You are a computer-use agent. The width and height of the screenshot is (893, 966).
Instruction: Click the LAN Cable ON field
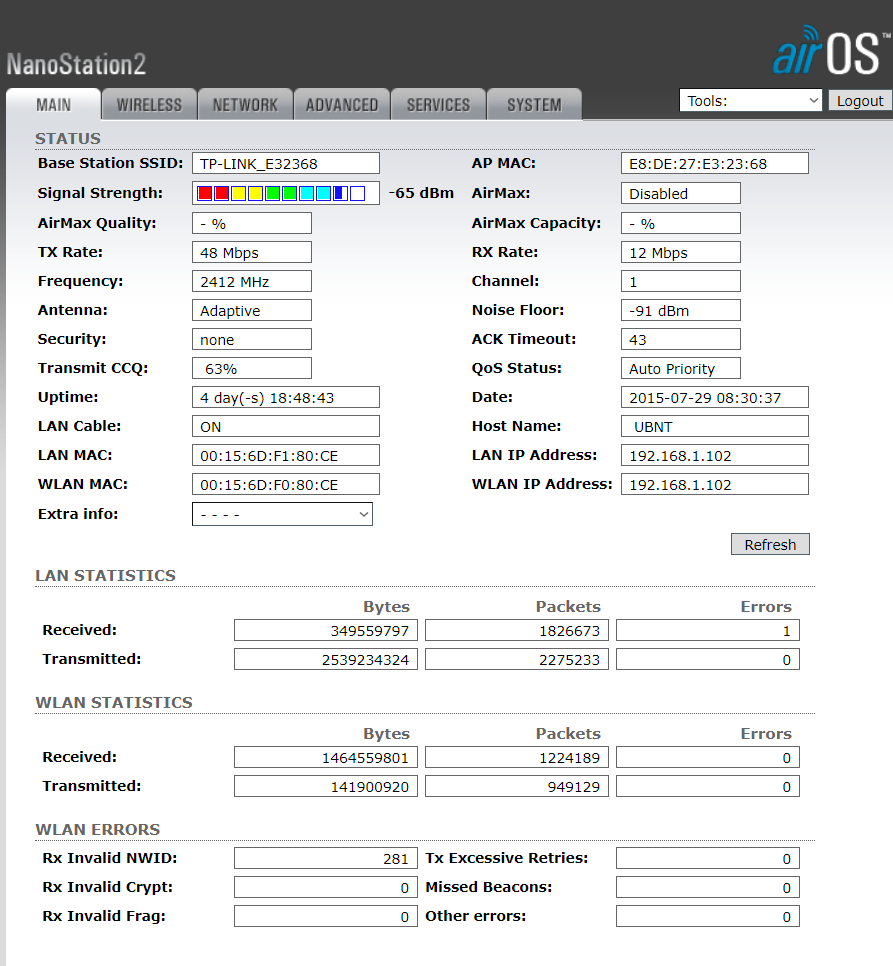point(286,426)
